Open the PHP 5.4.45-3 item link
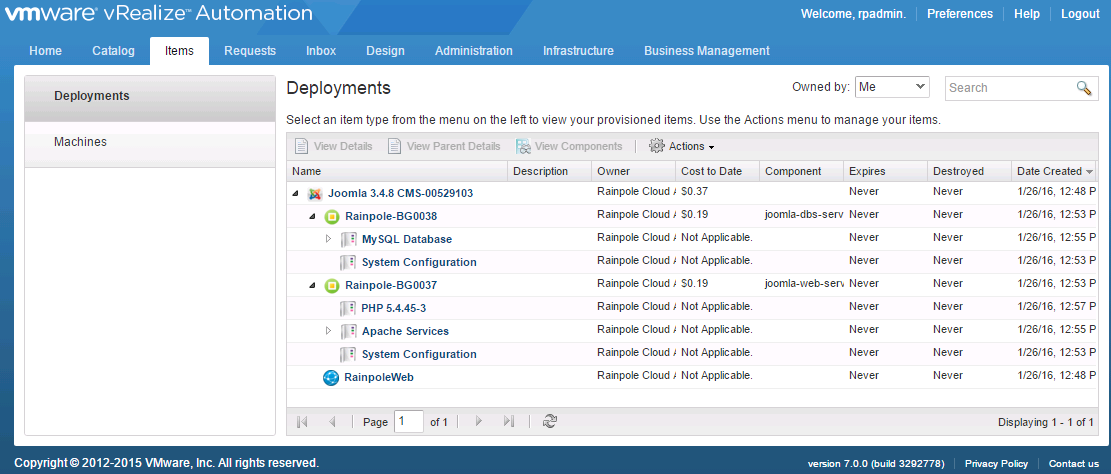 pos(394,308)
